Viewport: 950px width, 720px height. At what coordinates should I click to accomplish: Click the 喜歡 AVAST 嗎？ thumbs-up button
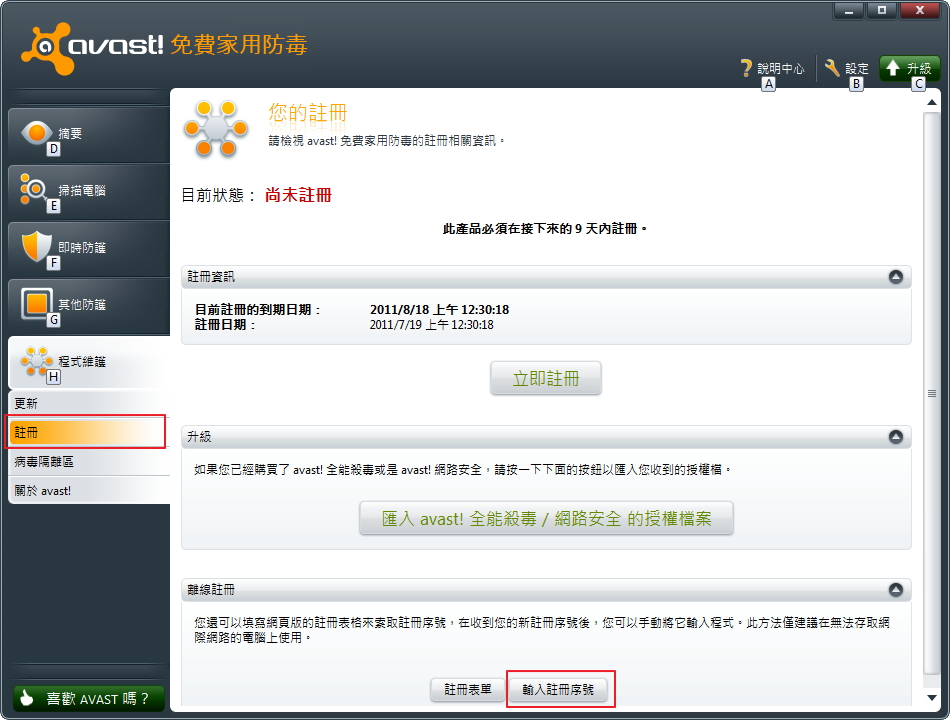pos(88,698)
